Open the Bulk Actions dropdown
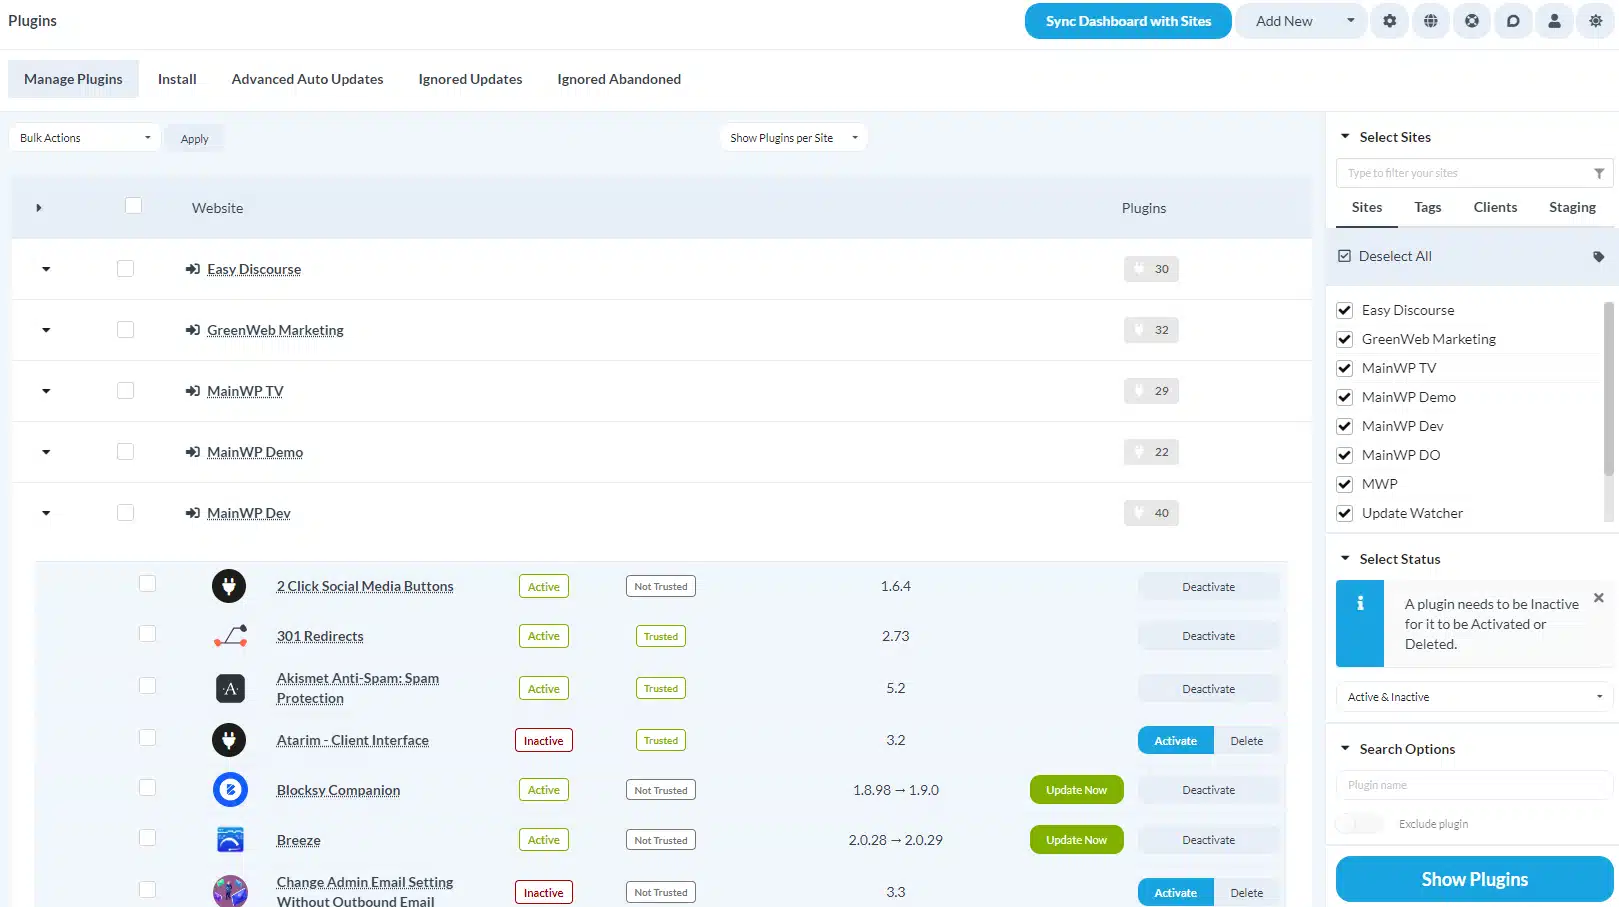The image size is (1619, 907). 84,138
